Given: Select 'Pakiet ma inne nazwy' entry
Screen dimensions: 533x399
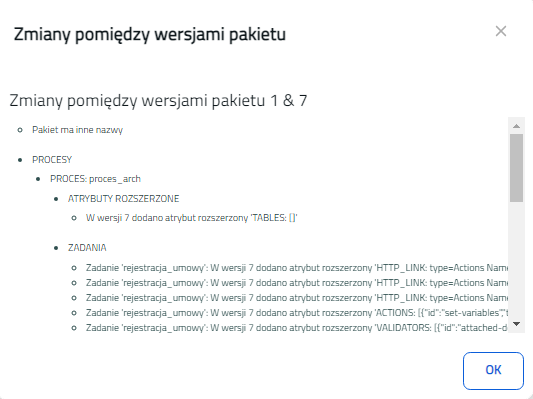Looking at the screenshot, I should pos(78,130).
